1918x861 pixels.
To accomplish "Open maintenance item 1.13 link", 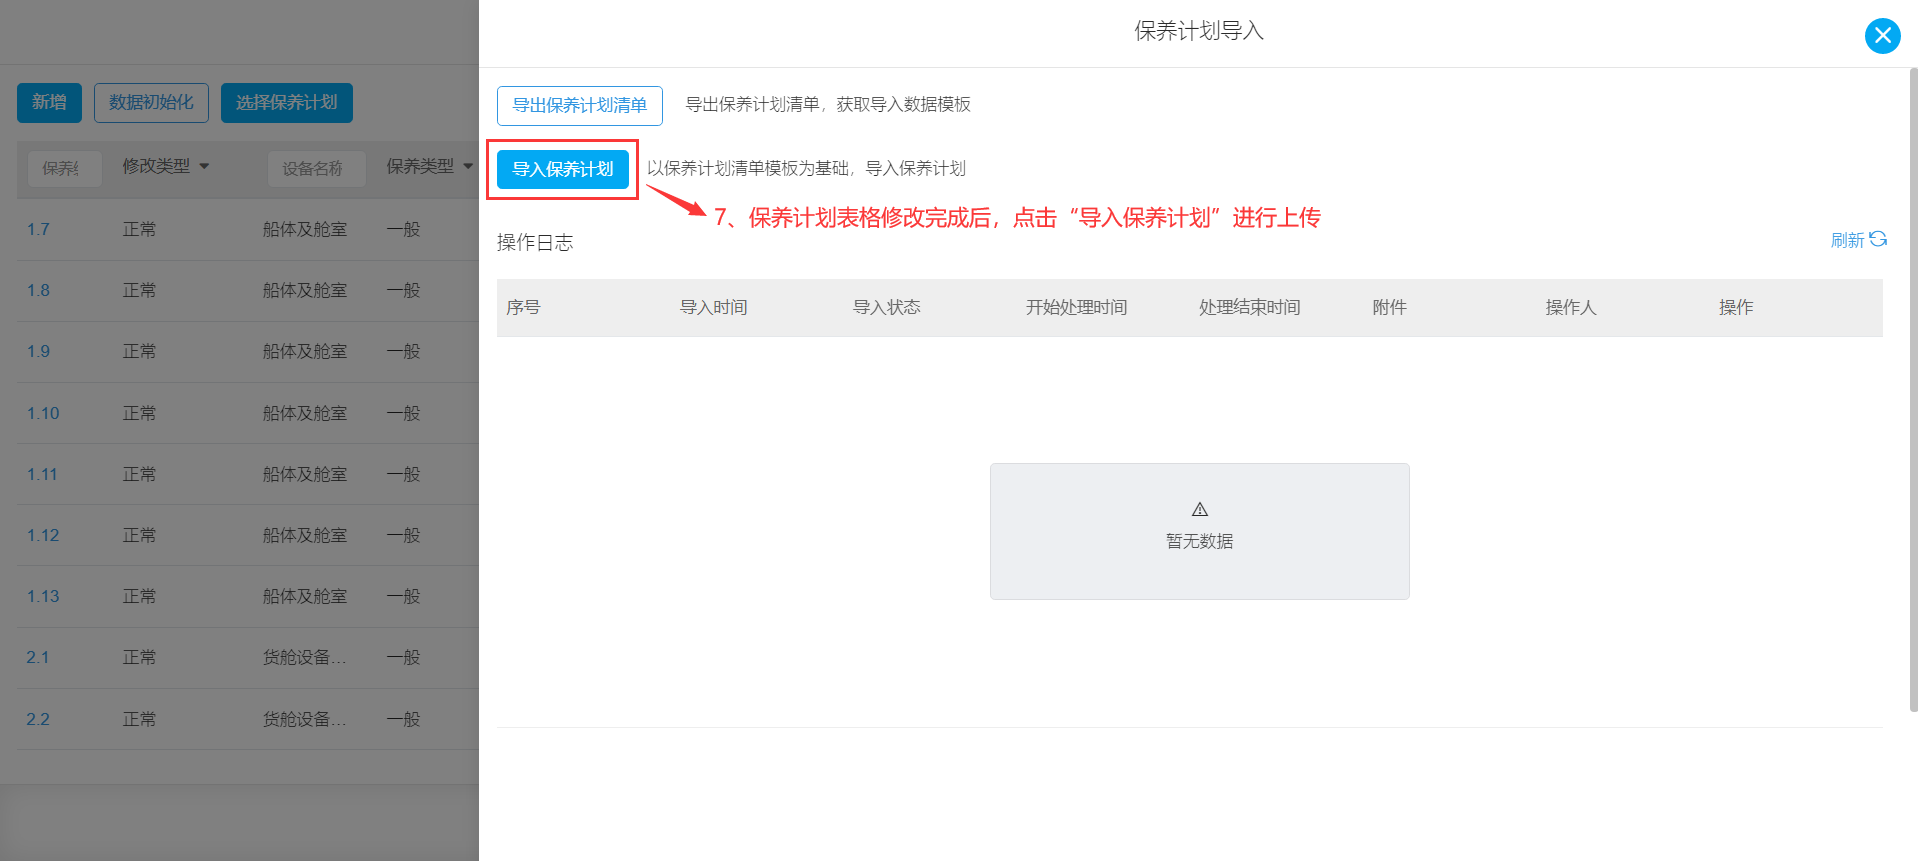I will [43, 597].
